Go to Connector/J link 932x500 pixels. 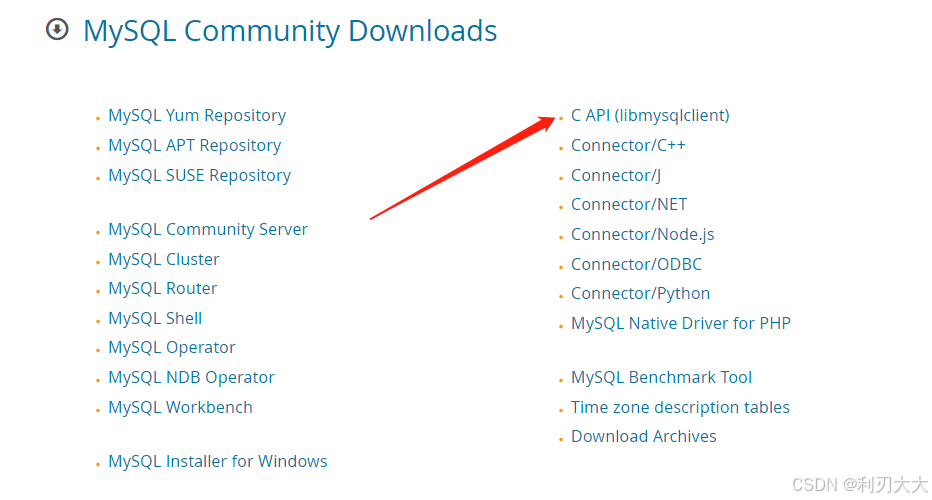616,175
